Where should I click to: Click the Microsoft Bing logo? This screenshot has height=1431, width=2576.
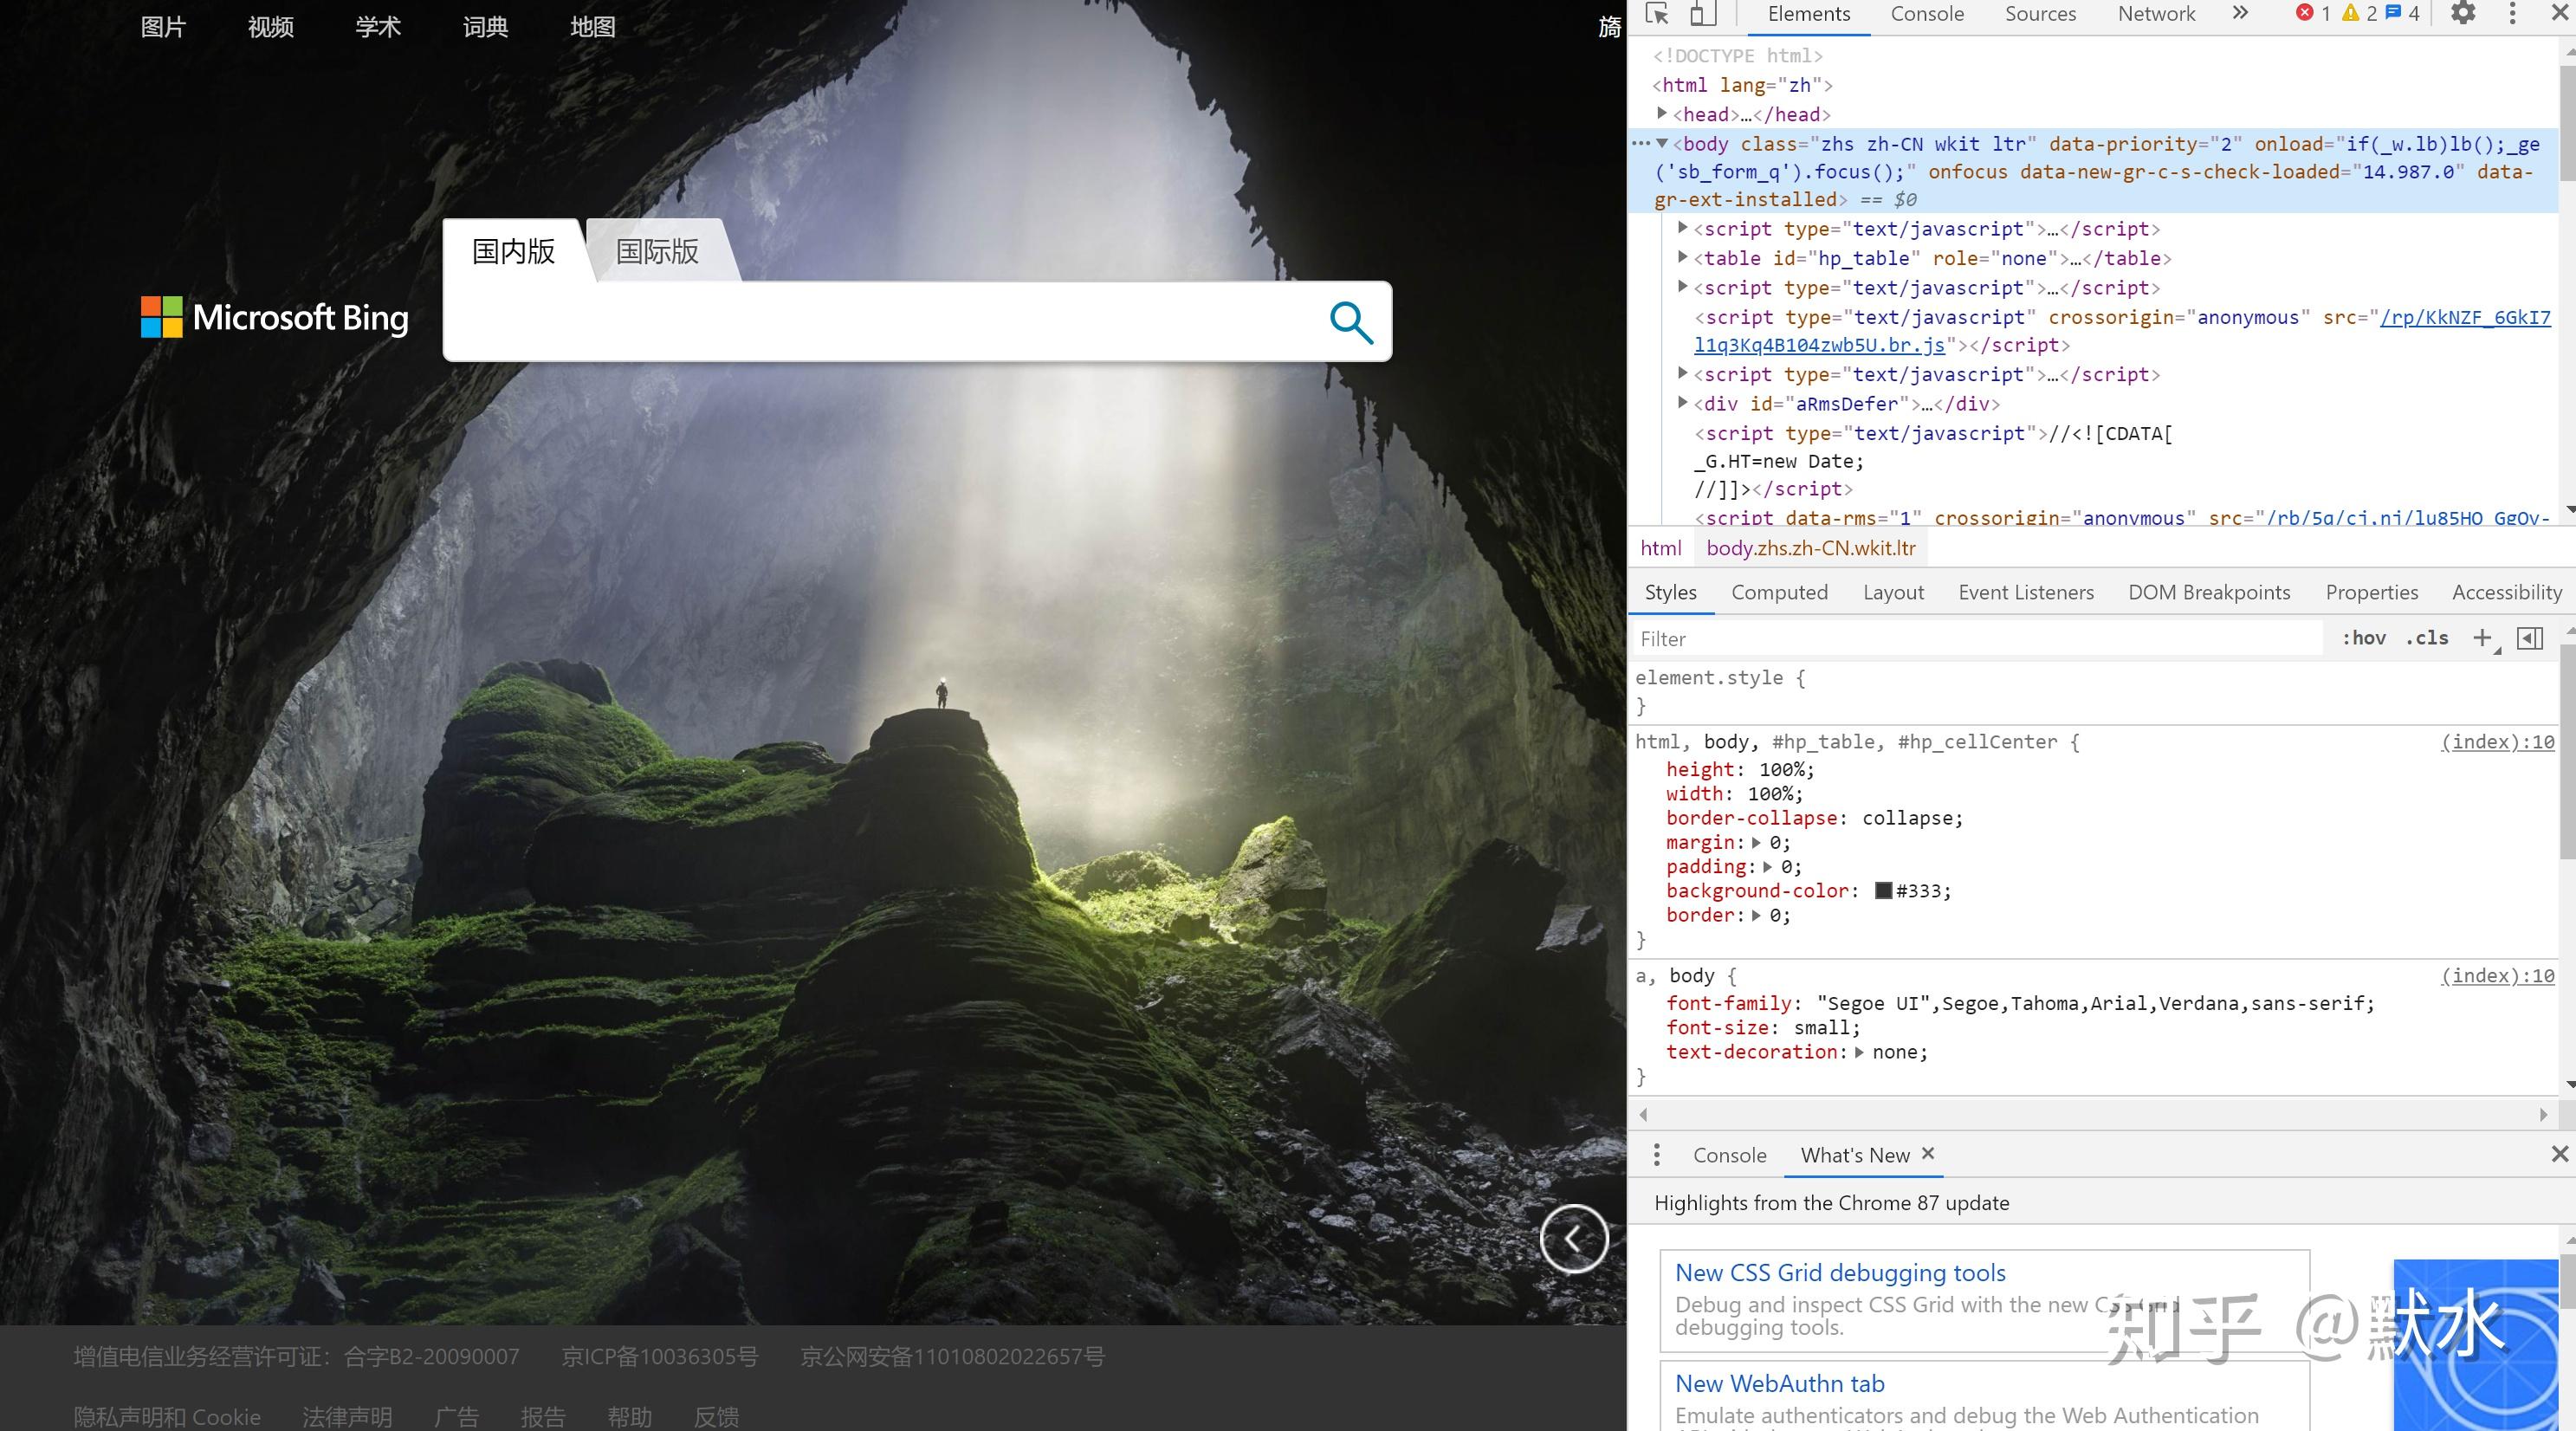coord(274,317)
